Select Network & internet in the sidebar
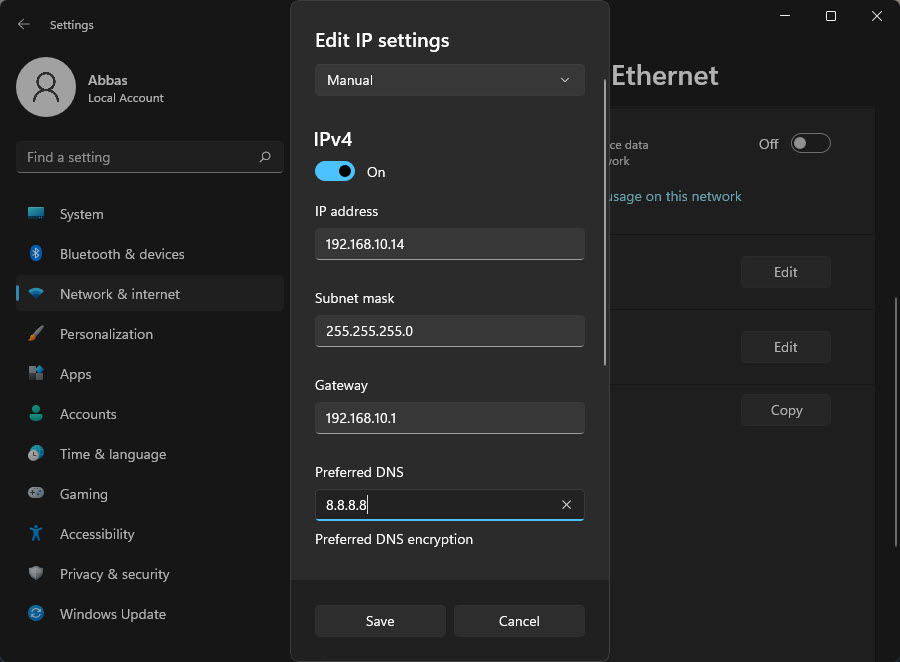The image size is (900, 662). click(38, 293)
